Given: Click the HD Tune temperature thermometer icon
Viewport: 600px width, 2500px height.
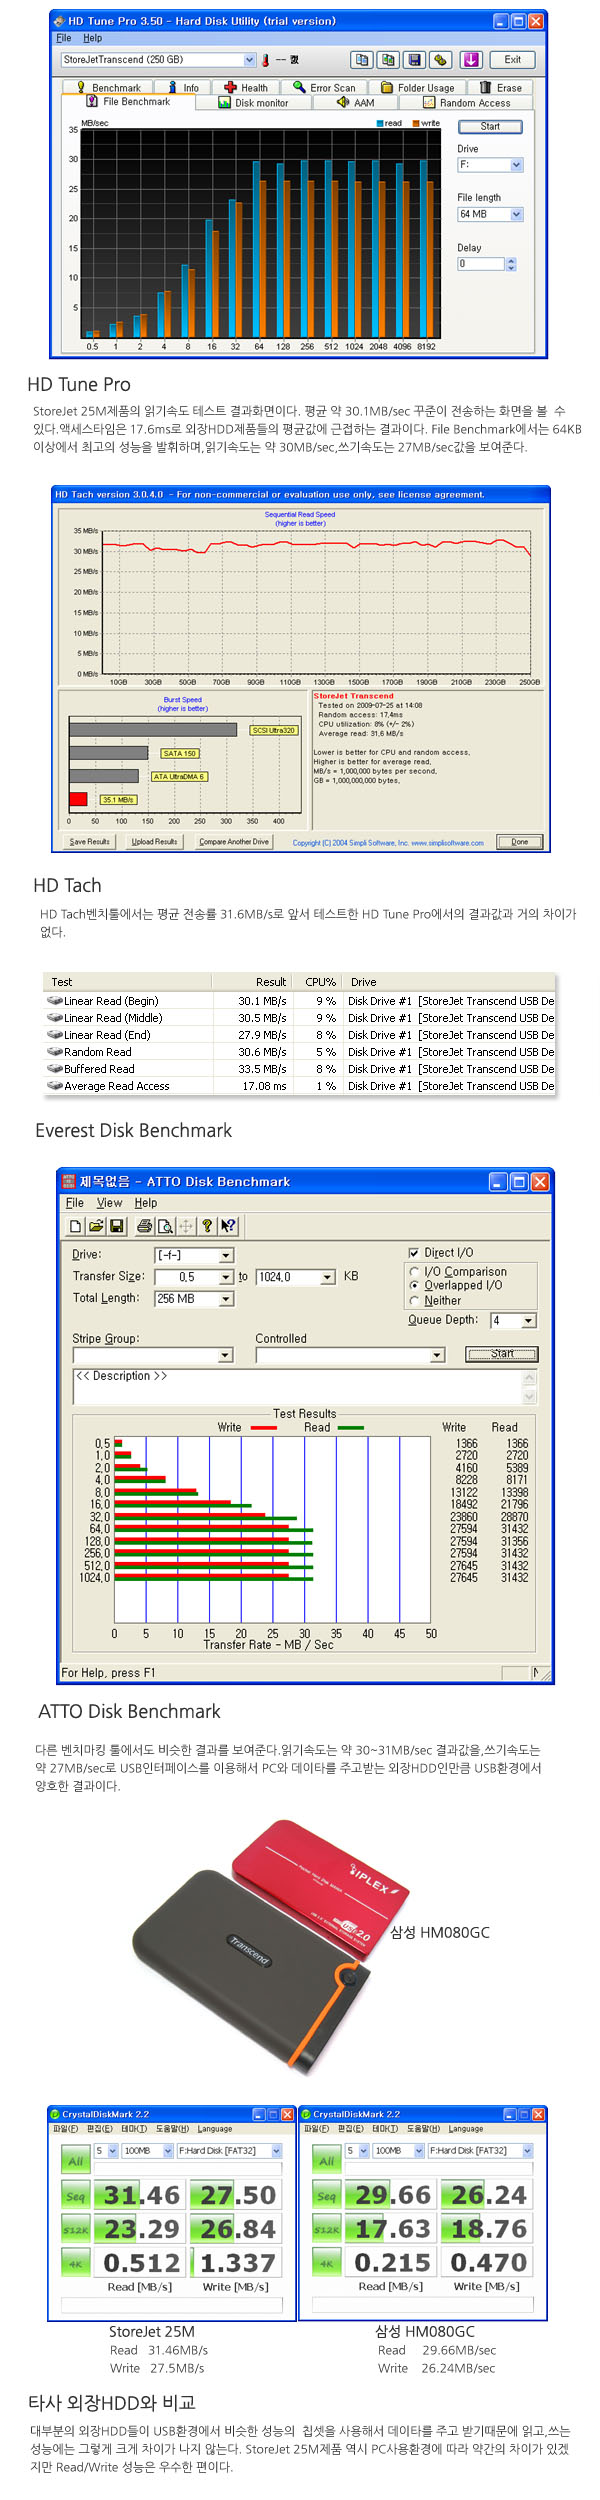Looking at the screenshot, I should 266,60.
